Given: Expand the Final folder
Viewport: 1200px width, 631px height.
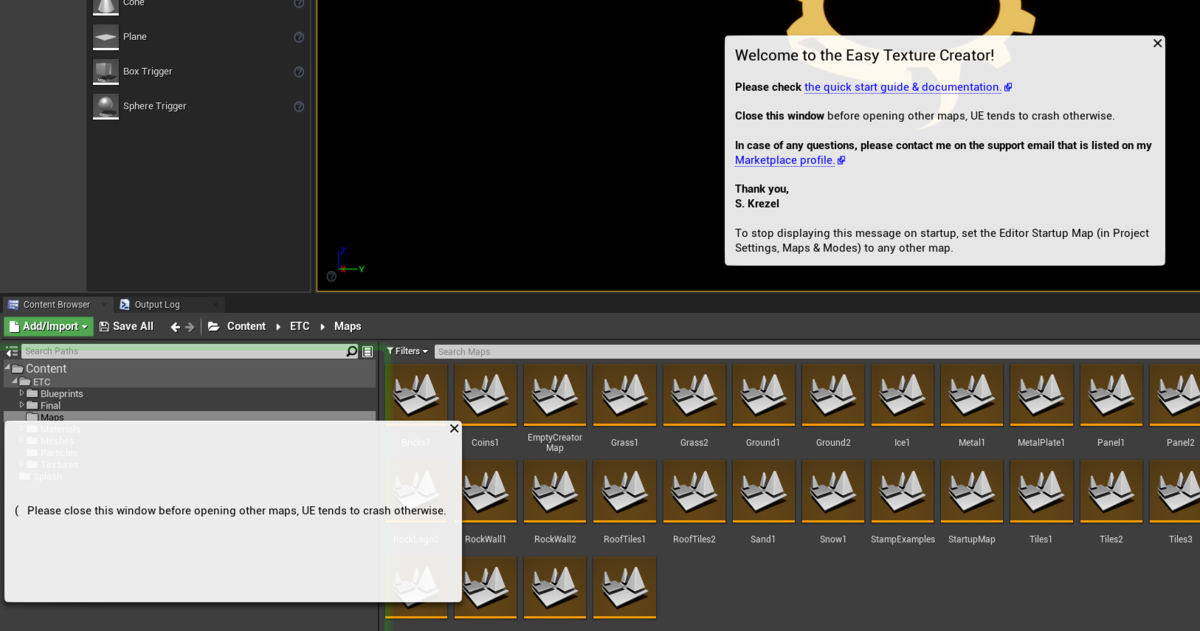Looking at the screenshot, I should point(22,405).
